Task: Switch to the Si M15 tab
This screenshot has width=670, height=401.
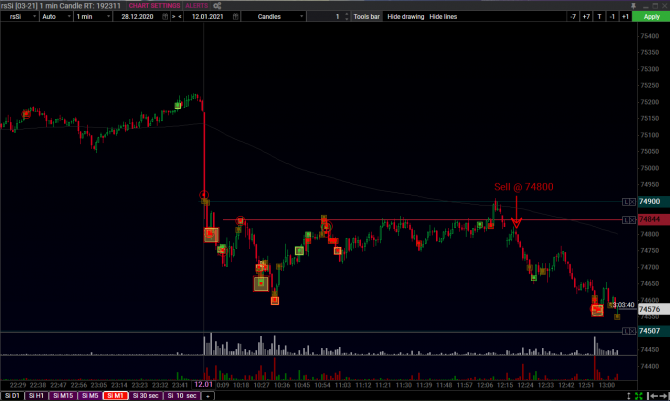Action: pyautogui.click(x=63, y=396)
